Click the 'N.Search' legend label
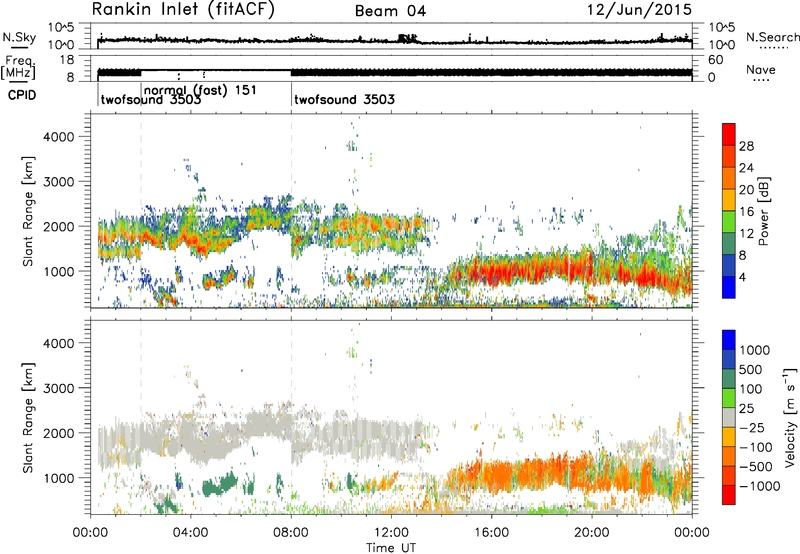Viewport: 800px width, 554px height. [x=772, y=37]
